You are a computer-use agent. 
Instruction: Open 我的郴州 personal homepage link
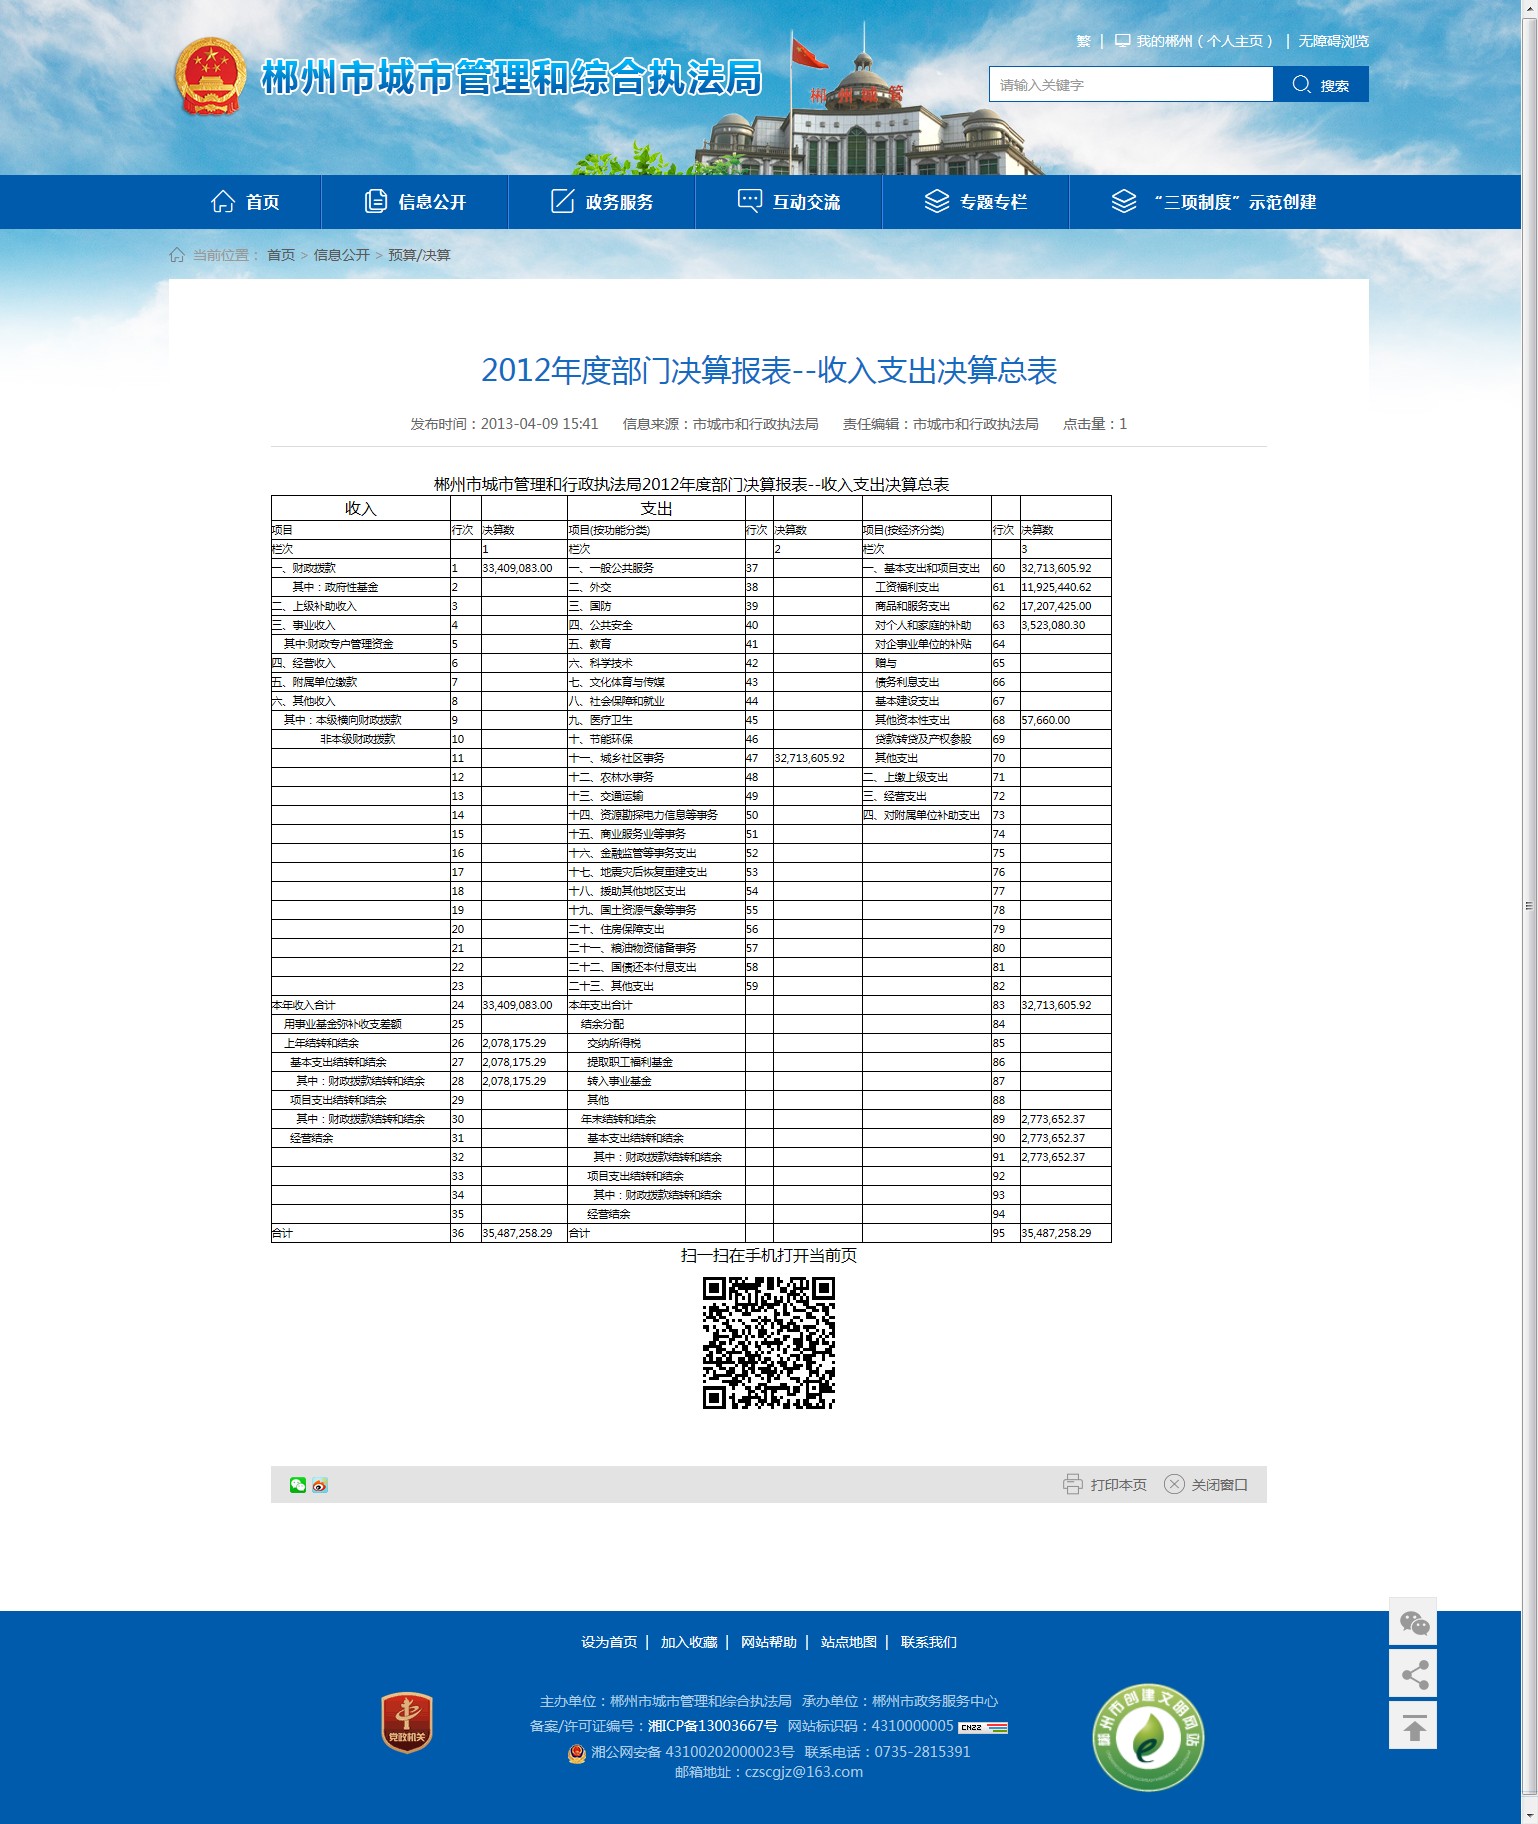(x=1205, y=41)
